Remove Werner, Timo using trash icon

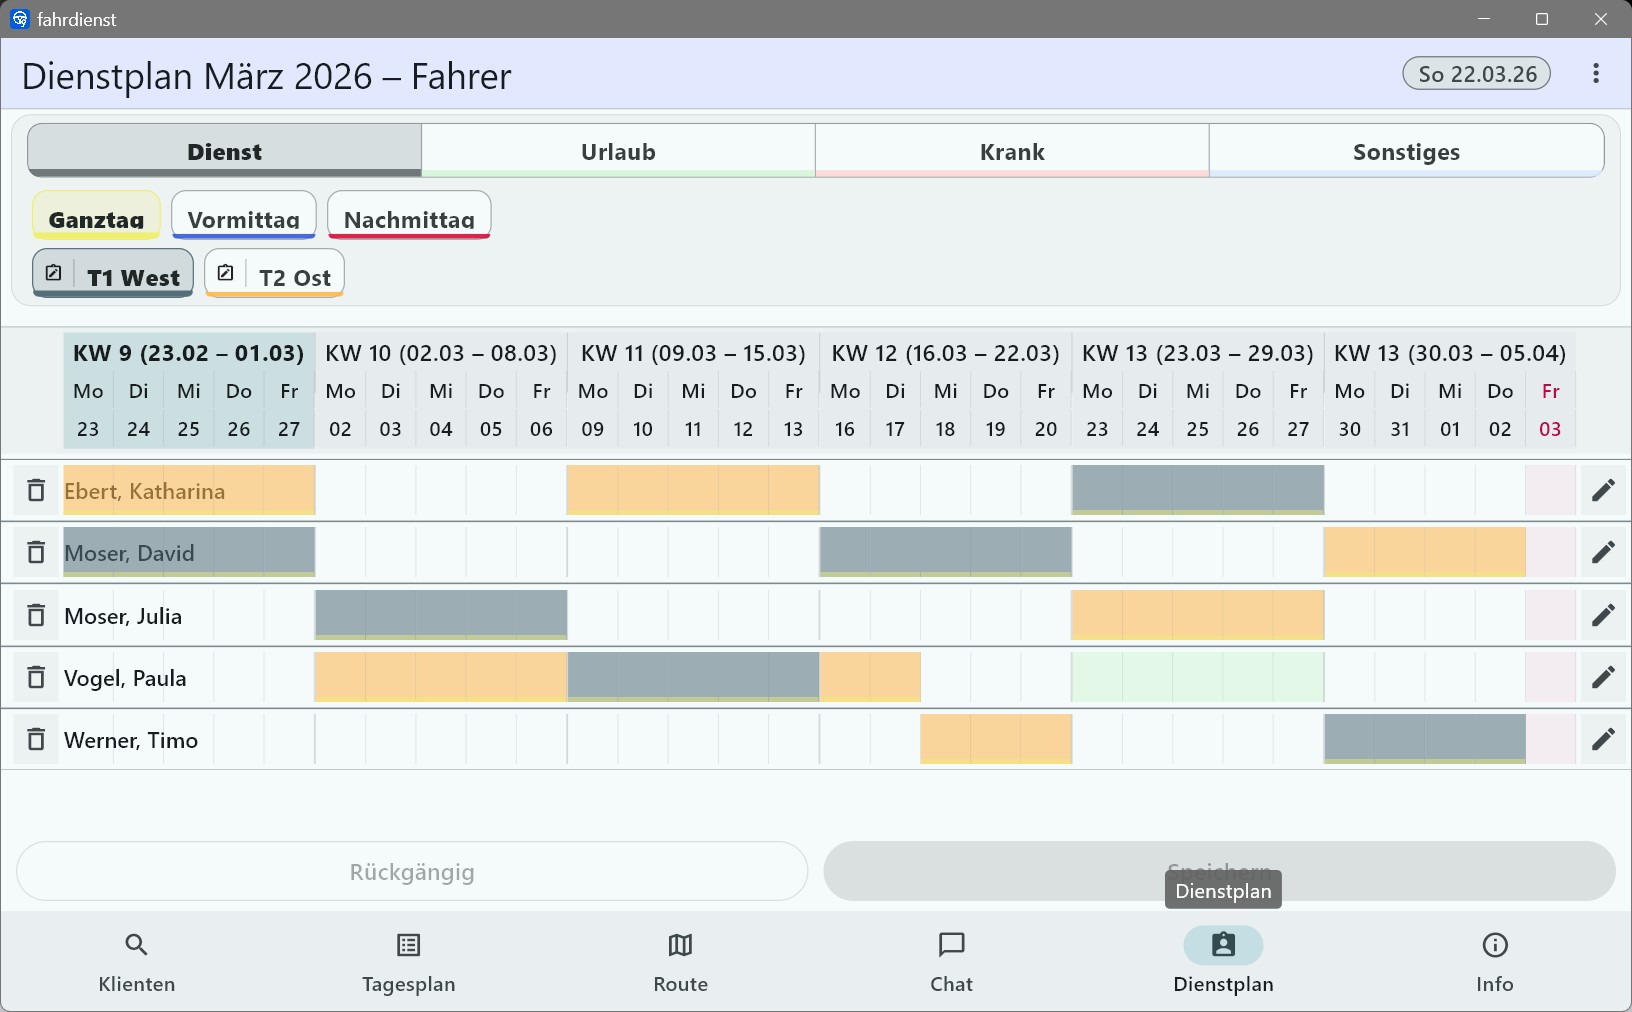[36, 740]
